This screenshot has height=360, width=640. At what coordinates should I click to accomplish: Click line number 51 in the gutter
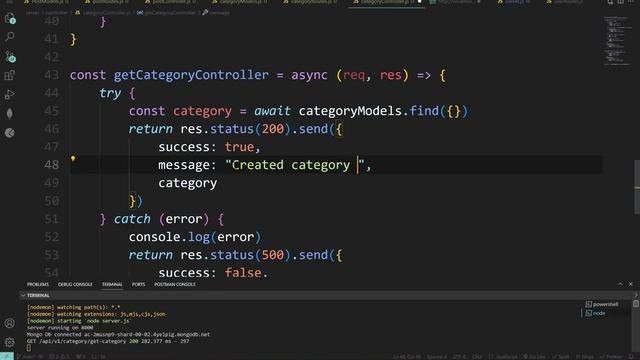click(51, 219)
